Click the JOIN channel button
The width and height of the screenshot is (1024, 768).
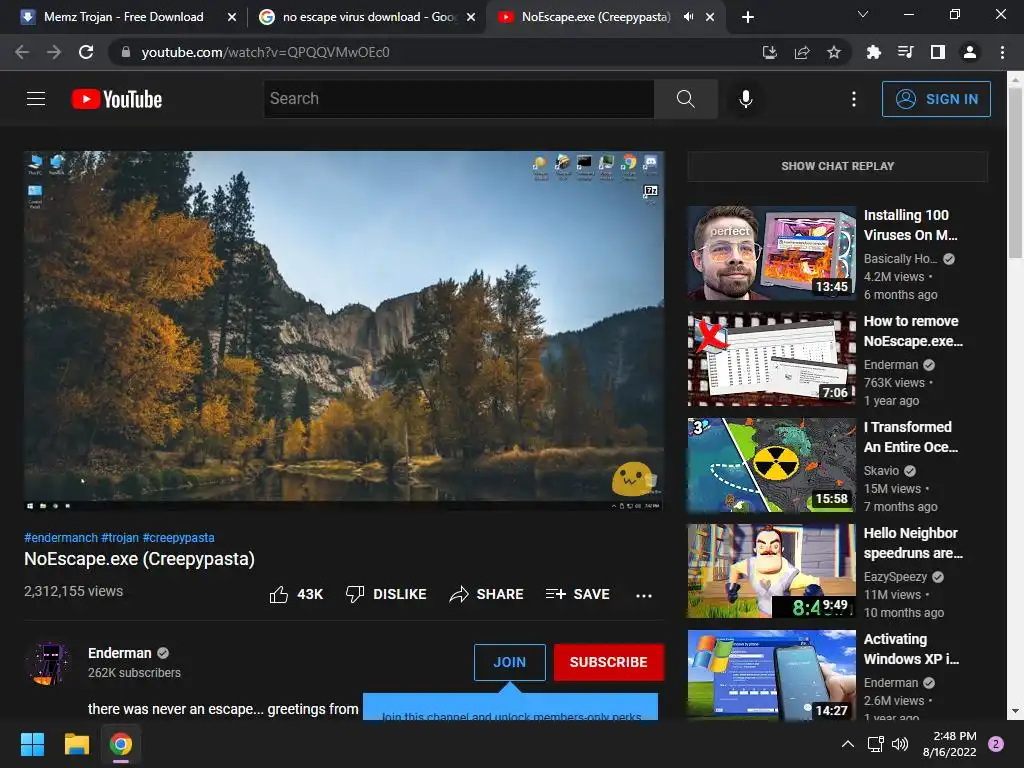509,662
